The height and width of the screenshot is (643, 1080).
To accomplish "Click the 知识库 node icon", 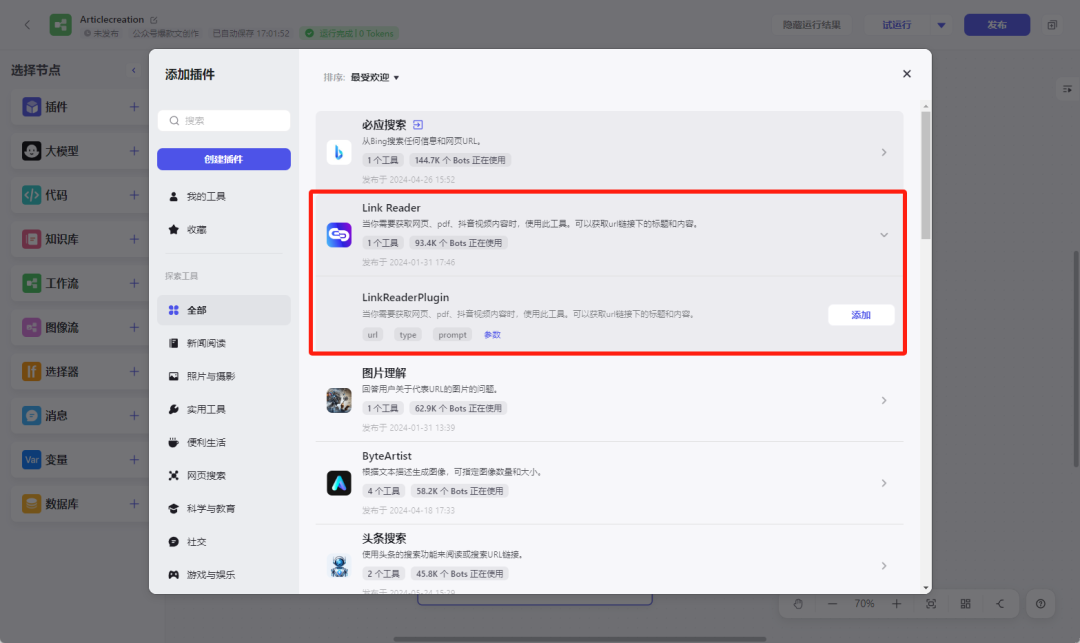I will click(32, 239).
